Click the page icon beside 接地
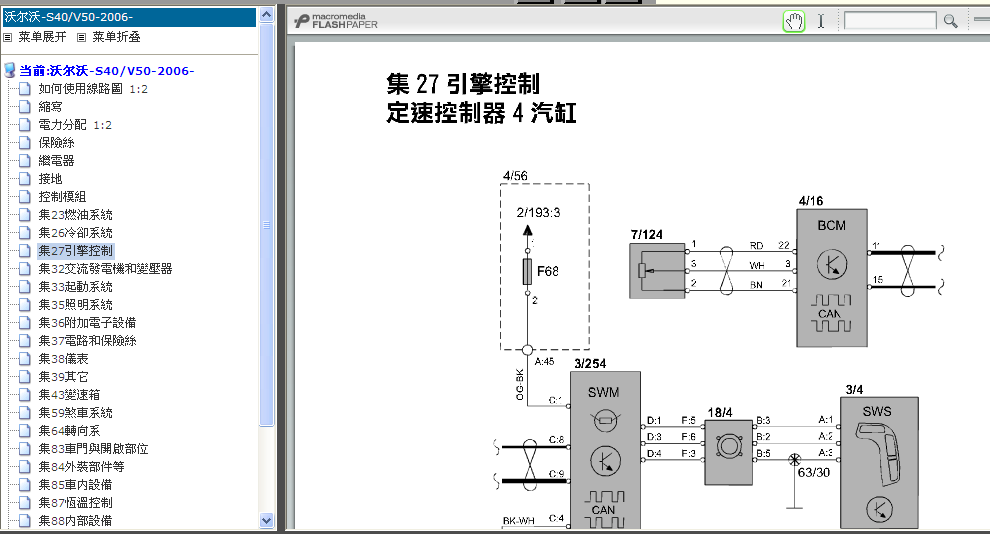 (25, 179)
